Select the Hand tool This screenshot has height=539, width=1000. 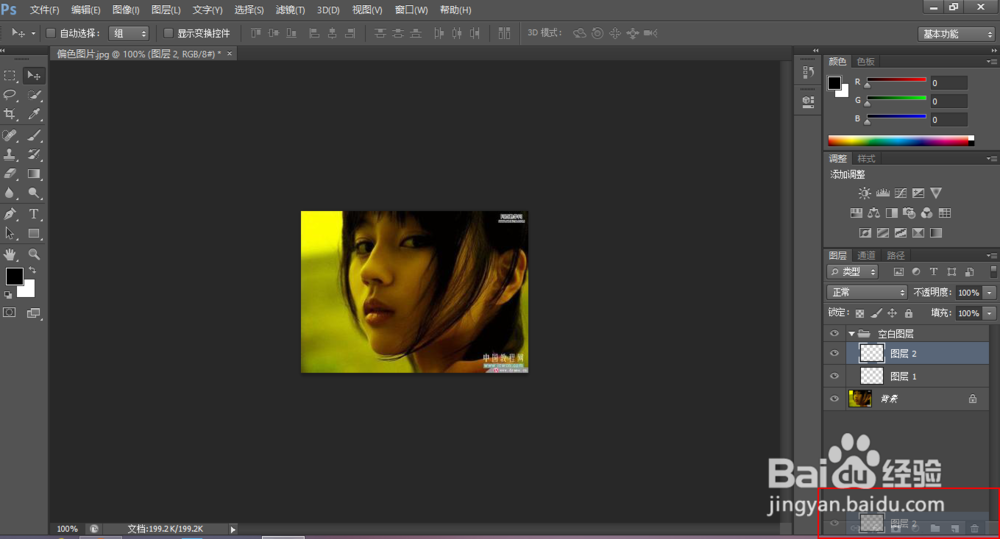pos(10,254)
